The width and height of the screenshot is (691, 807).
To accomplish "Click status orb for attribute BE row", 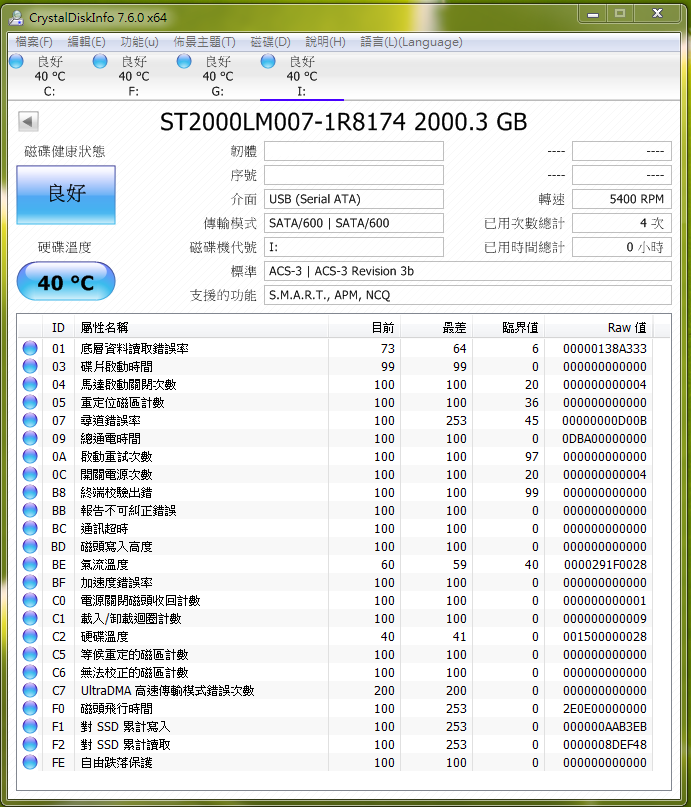I will (30, 565).
